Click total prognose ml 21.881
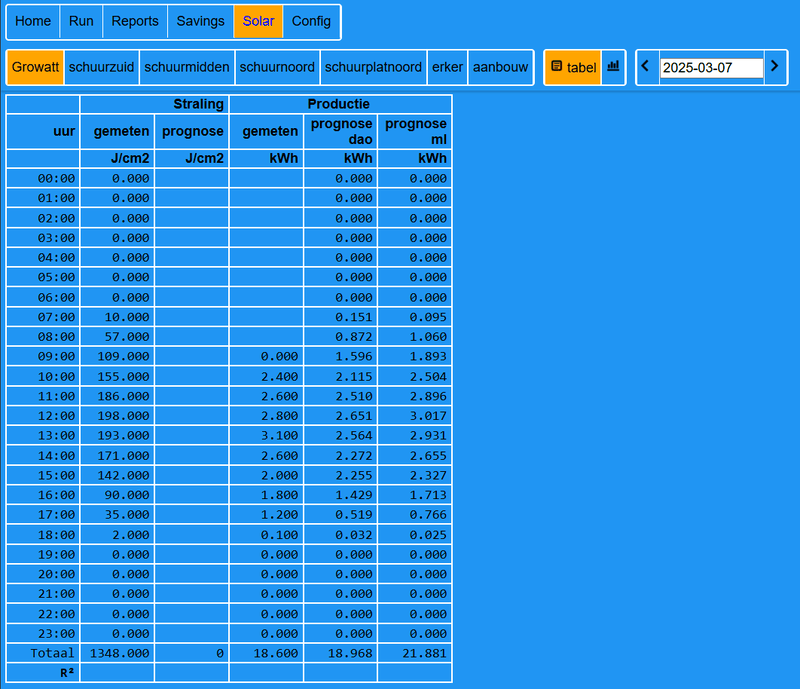This screenshot has width=800, height=689. click(x=415, y=653)
